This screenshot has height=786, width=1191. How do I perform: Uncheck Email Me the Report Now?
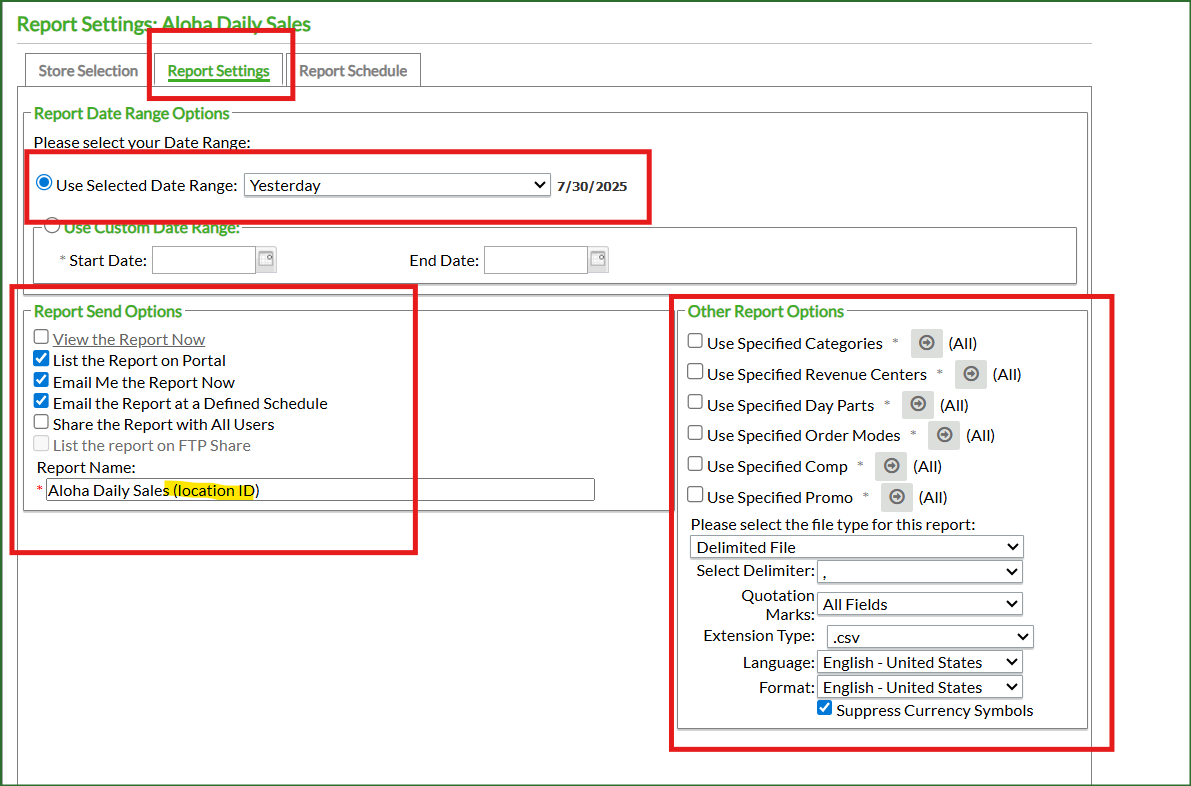[x=41, y=380]
